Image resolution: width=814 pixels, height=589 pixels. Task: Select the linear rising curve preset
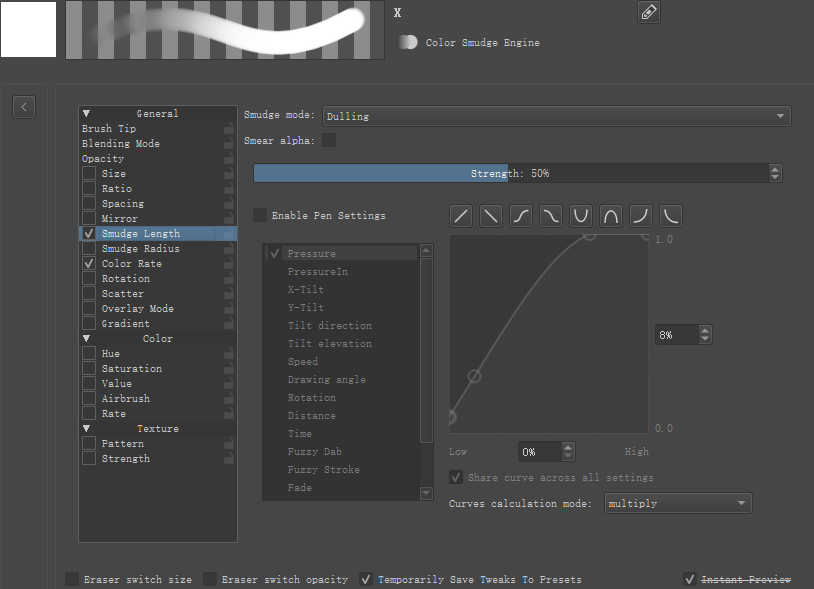pyautogui.click(x=461, y=216)
